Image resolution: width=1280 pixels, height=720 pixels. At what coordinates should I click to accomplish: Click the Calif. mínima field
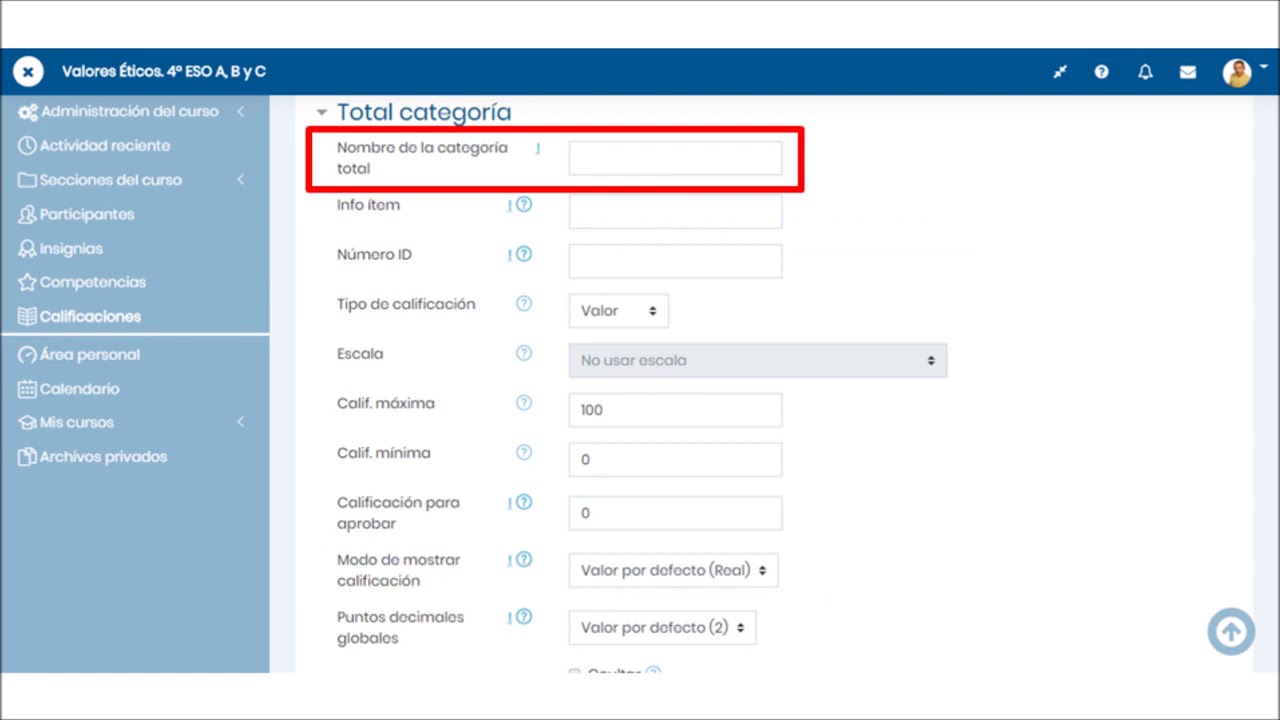[x=675, y=460]
